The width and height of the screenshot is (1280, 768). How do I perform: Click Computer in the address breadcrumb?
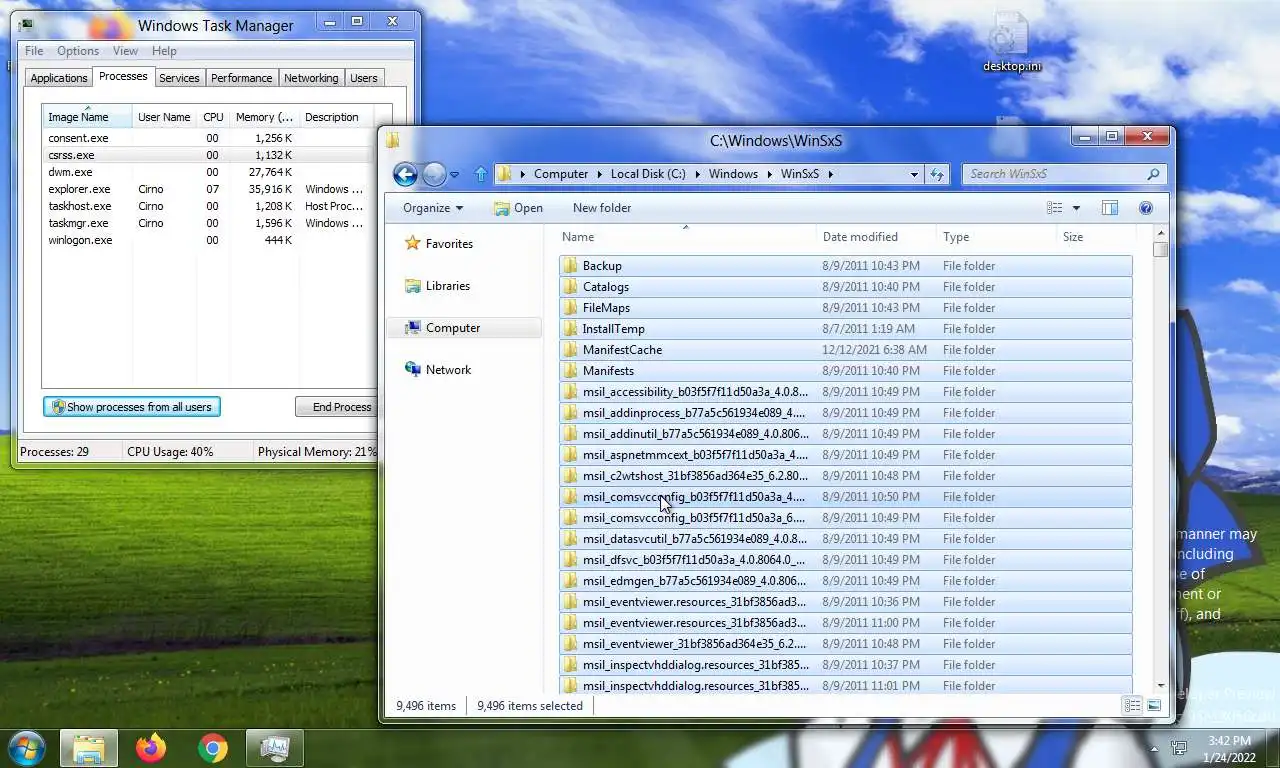pyautogui.click(x=561, y=174)
